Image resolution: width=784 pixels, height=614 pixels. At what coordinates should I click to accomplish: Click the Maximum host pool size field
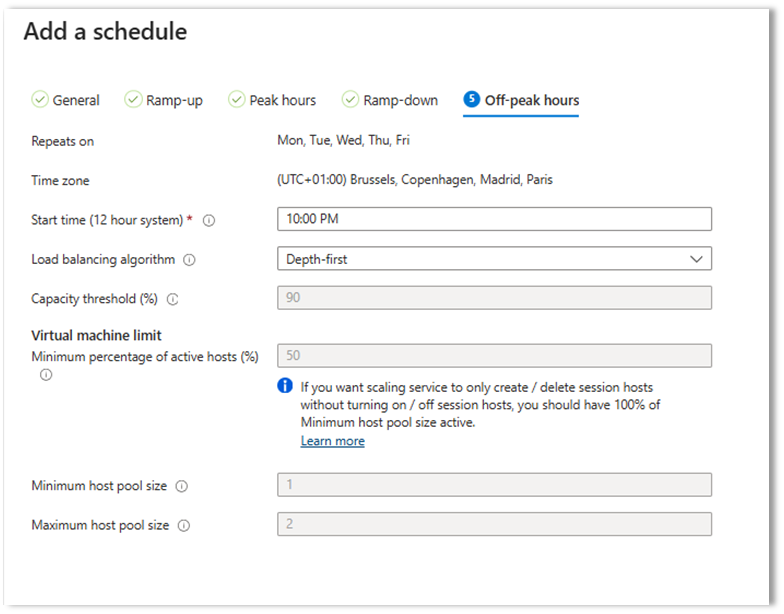point(493,524)
